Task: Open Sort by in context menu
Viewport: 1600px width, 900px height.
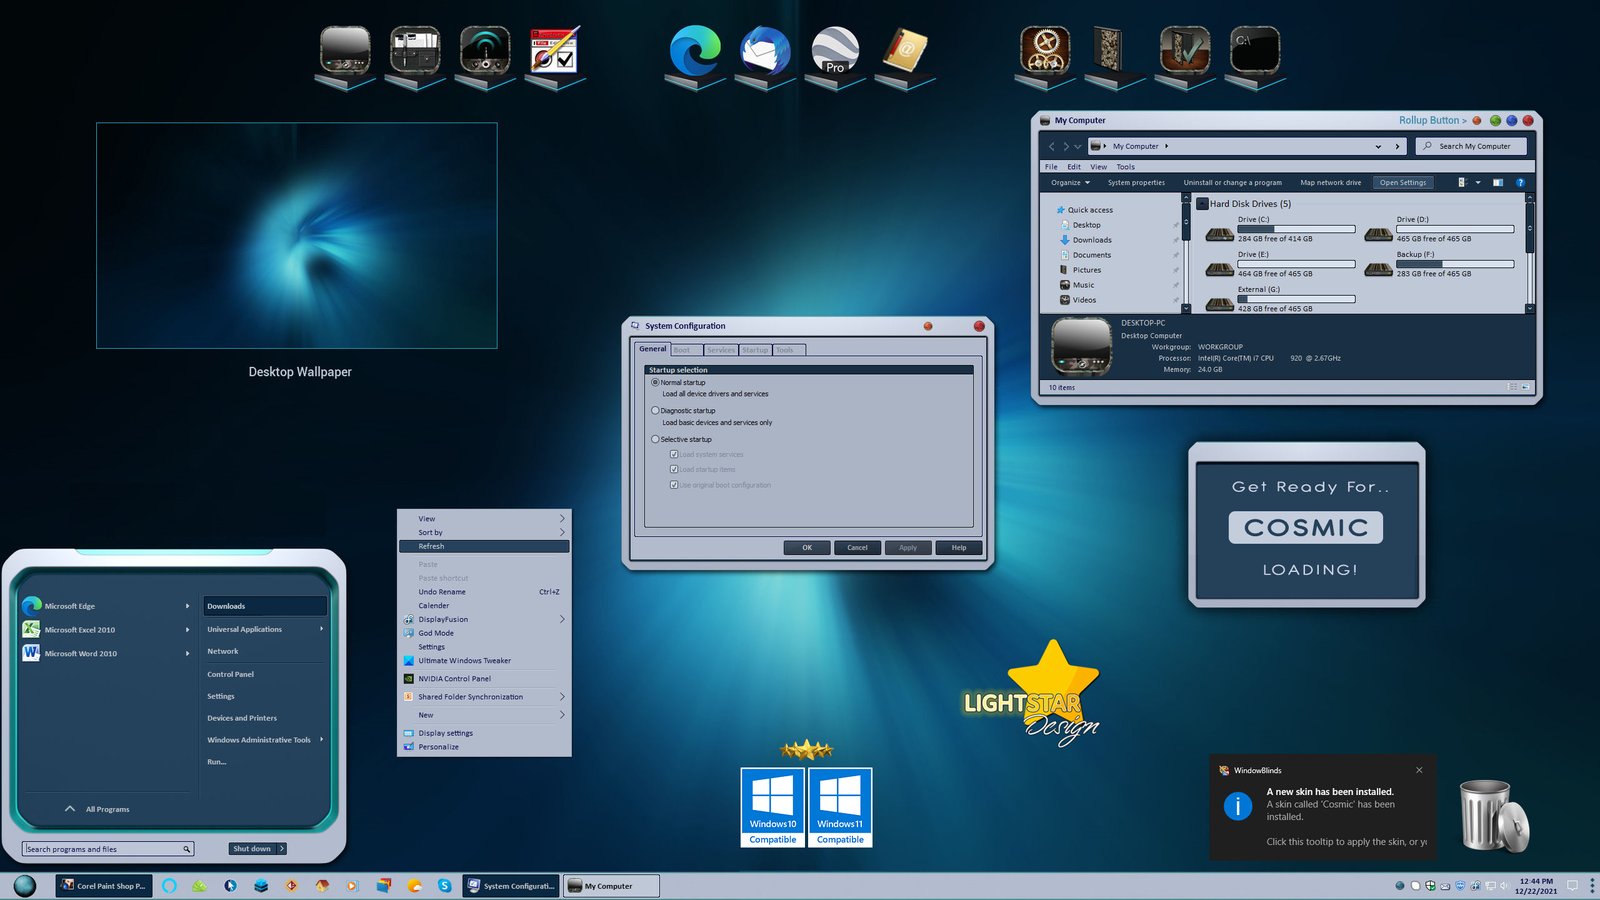Action: click(x=484, y=532)
